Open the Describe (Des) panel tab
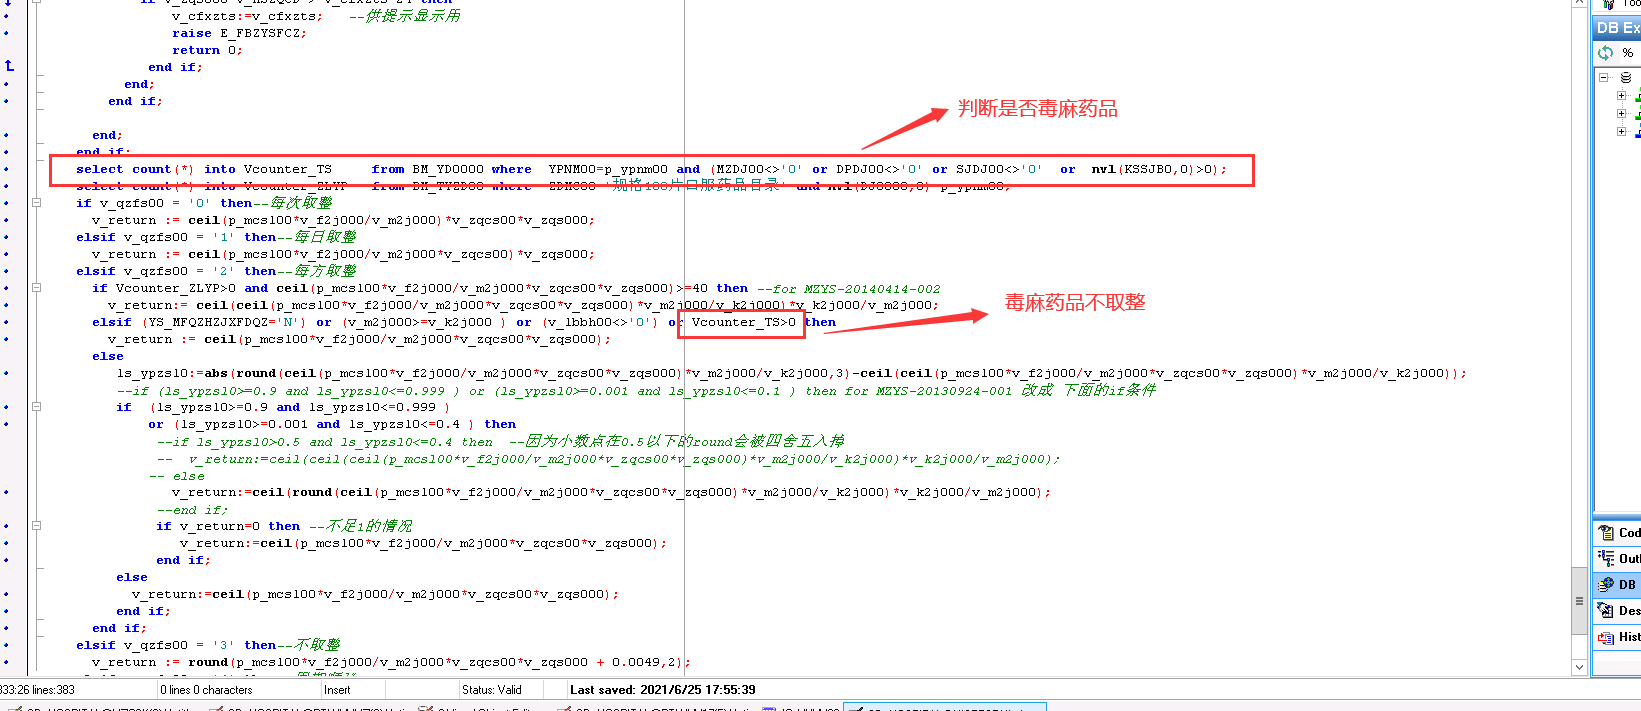Screen dimensions: 1641x711 tap(1618, 611)
